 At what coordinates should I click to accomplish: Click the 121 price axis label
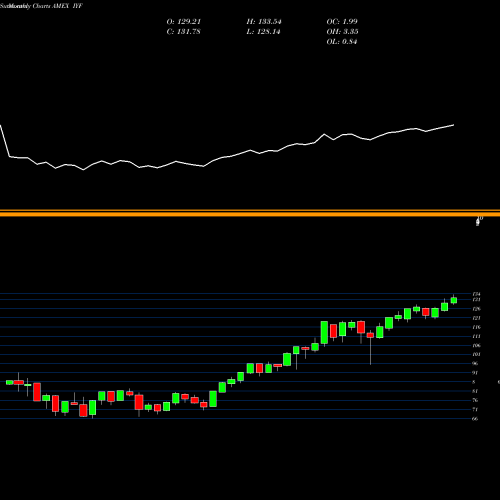coord(476,318)
